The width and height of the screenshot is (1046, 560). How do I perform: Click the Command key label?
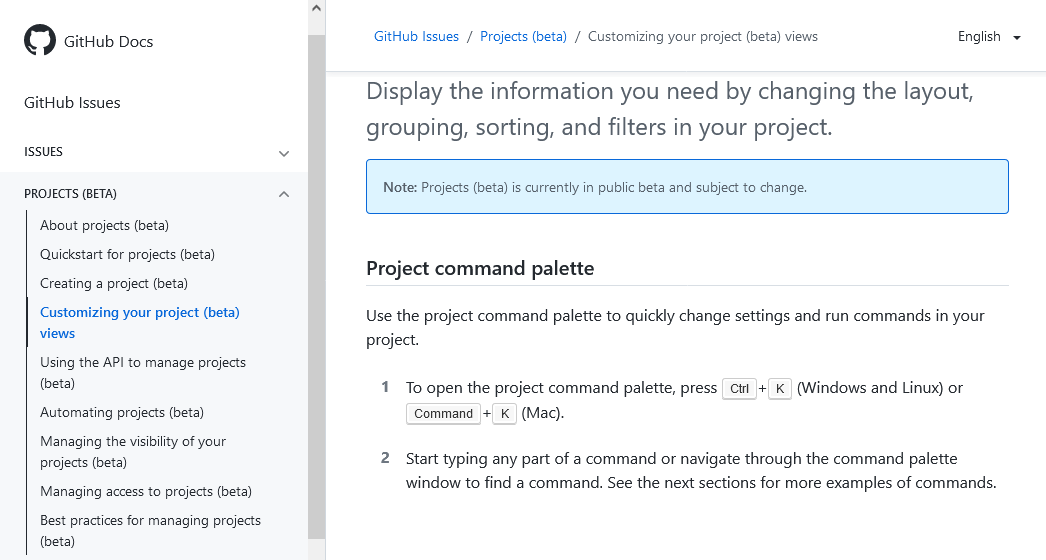tap(444, 414)
